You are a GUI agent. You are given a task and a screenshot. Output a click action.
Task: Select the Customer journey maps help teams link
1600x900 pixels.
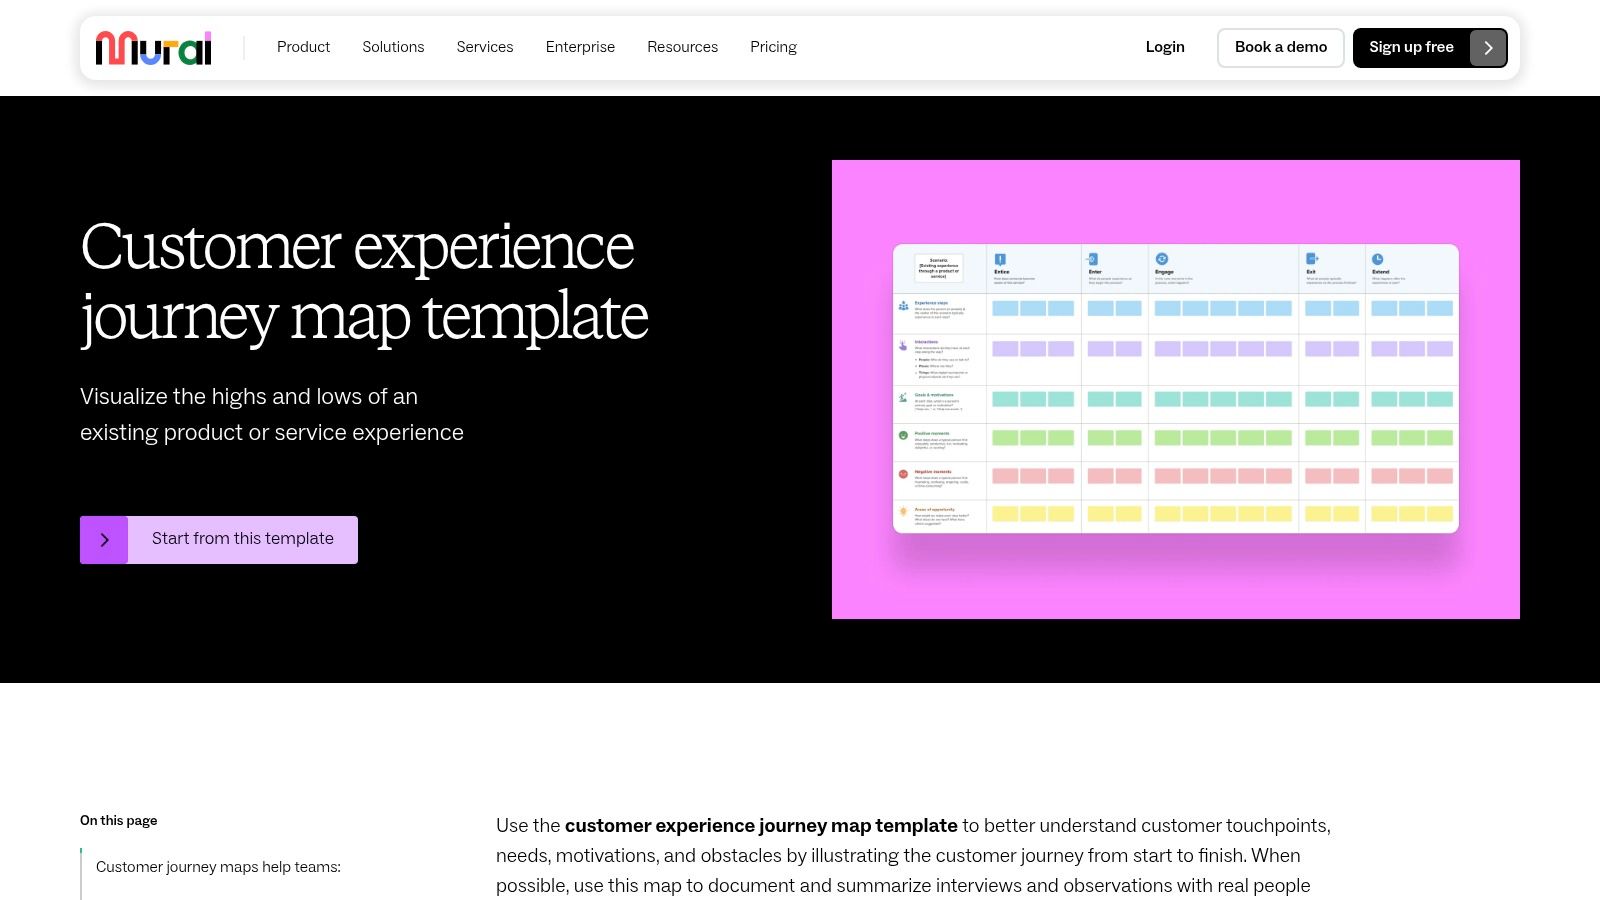[218, 867]
